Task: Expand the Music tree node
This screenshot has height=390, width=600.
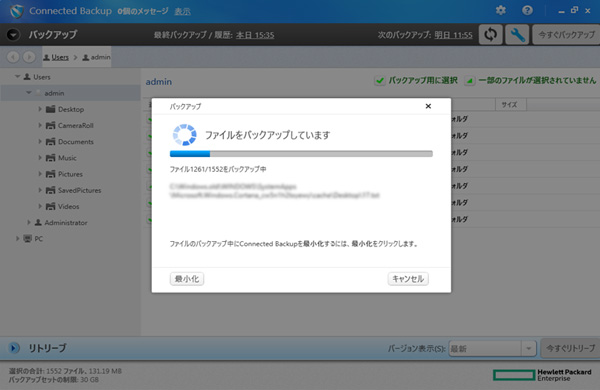Action: (40, 157)
